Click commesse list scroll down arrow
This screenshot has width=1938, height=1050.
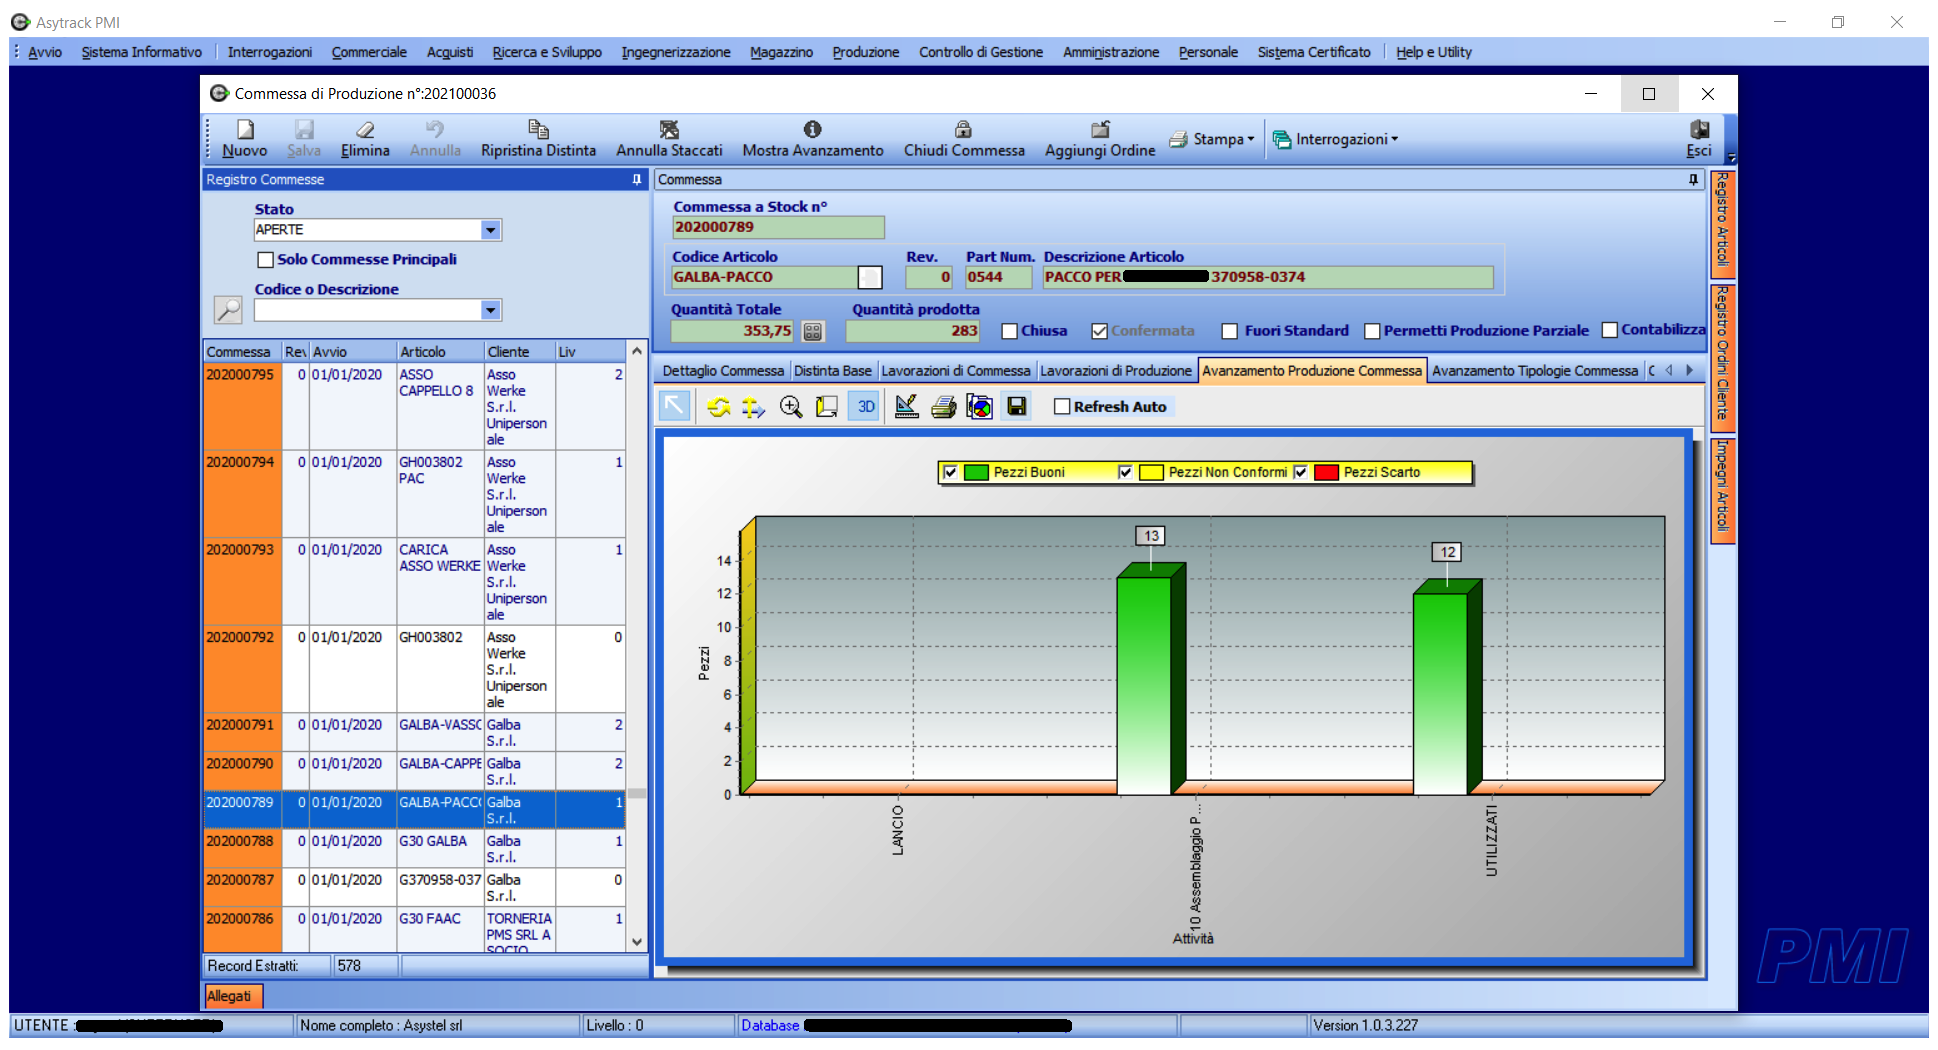coord(637,942)
